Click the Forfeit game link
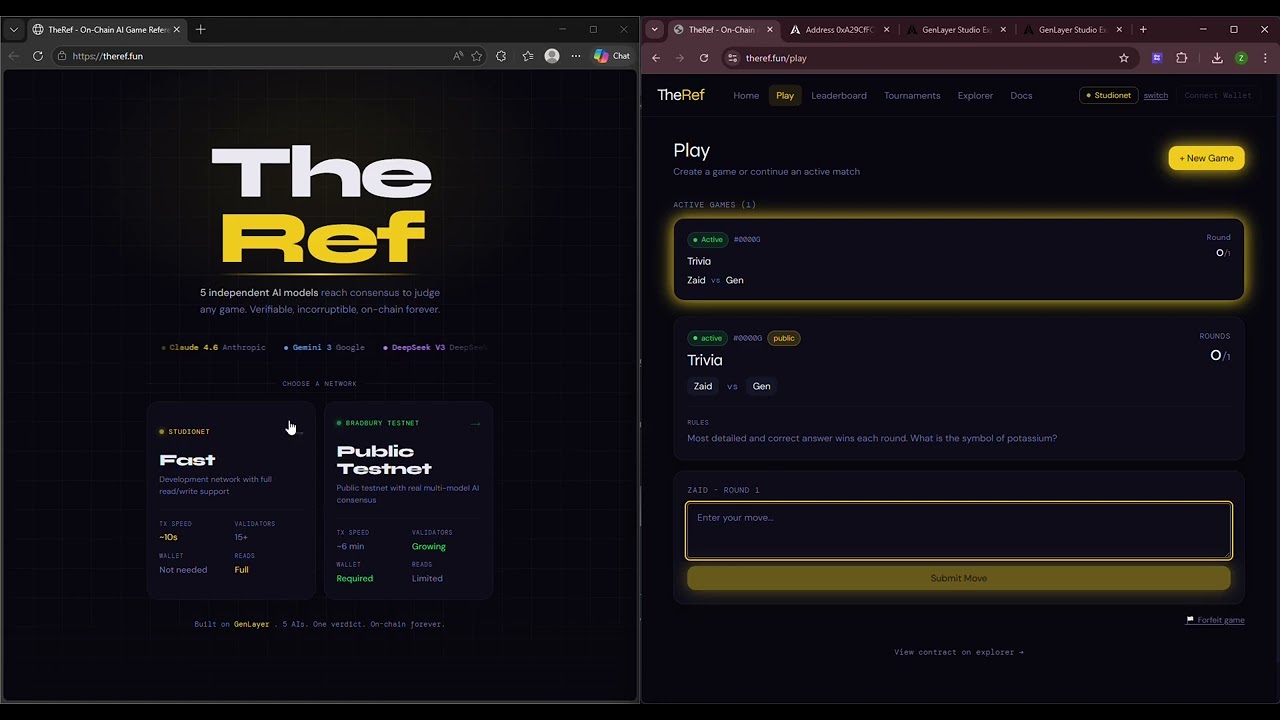 1215,620
